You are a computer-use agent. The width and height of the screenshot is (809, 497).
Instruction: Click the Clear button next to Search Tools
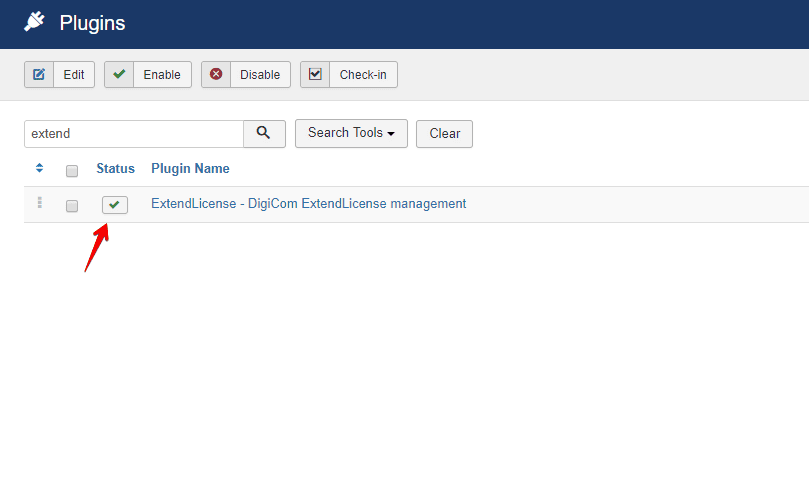[444, 134]
